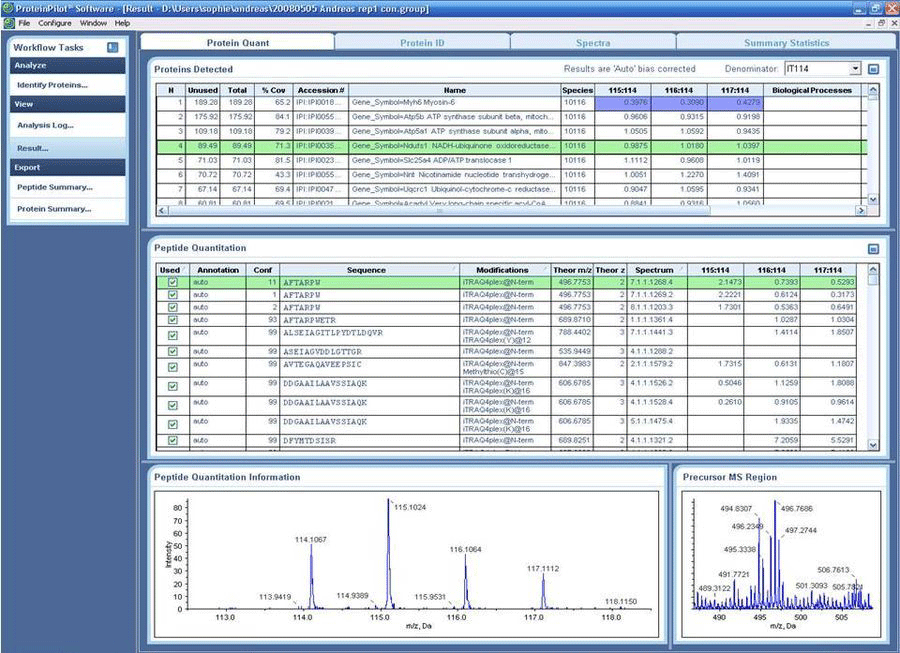Image resolution: width=900 pixels, height=653 pixels.
Task: Uncheck Used box for first AFTARPW row with Conf 11
Action: (172, 282)
